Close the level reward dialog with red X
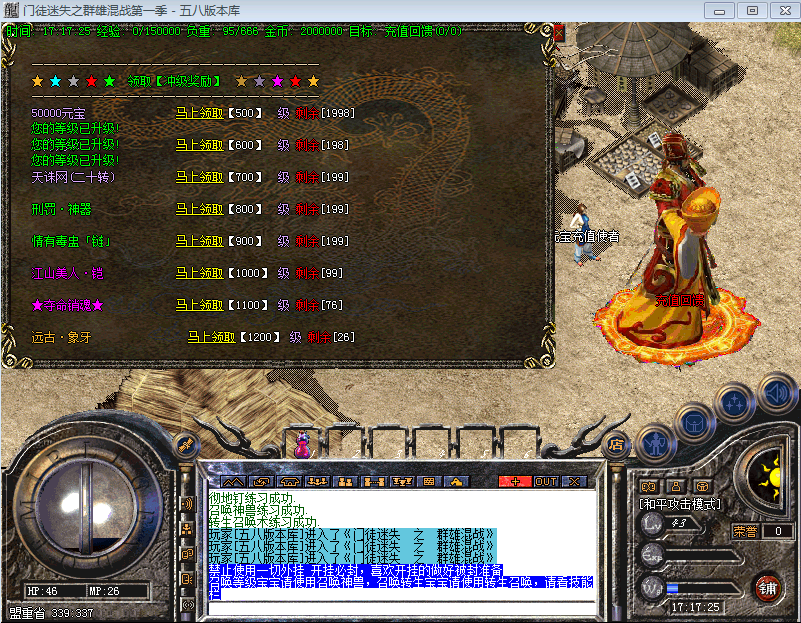This screenshot has width=801, height=623. click(559, 34)
